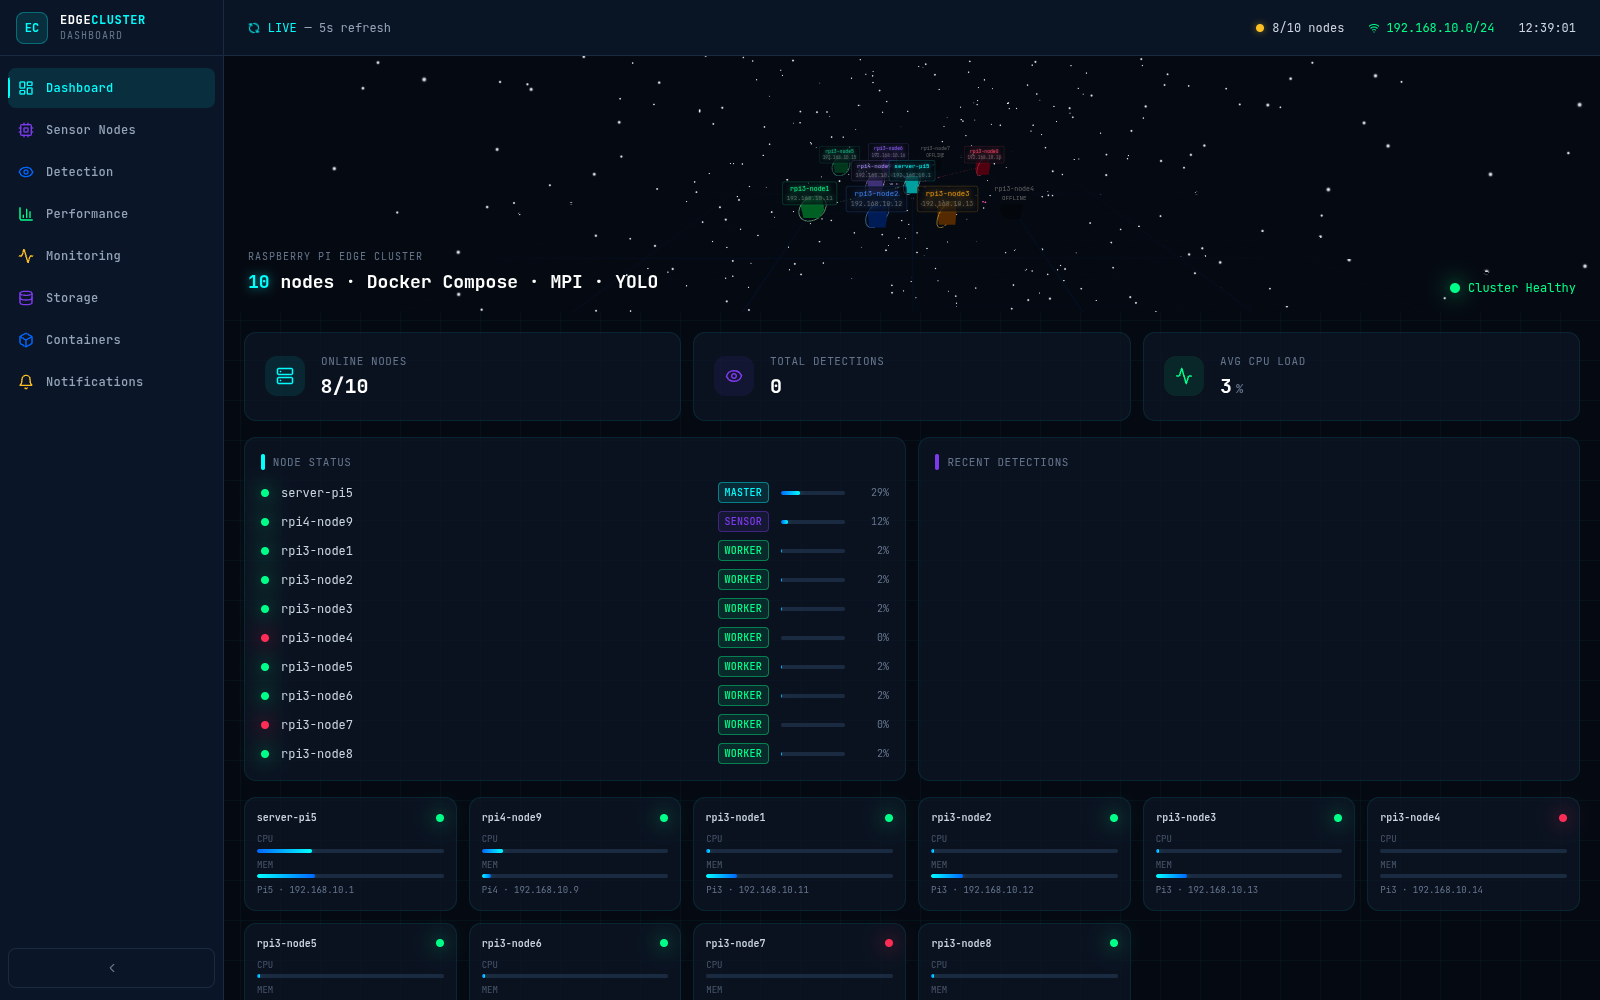Click the RECENT DETECTIONS heading
This screenshot has height=1000, width=1600.
1008,463
